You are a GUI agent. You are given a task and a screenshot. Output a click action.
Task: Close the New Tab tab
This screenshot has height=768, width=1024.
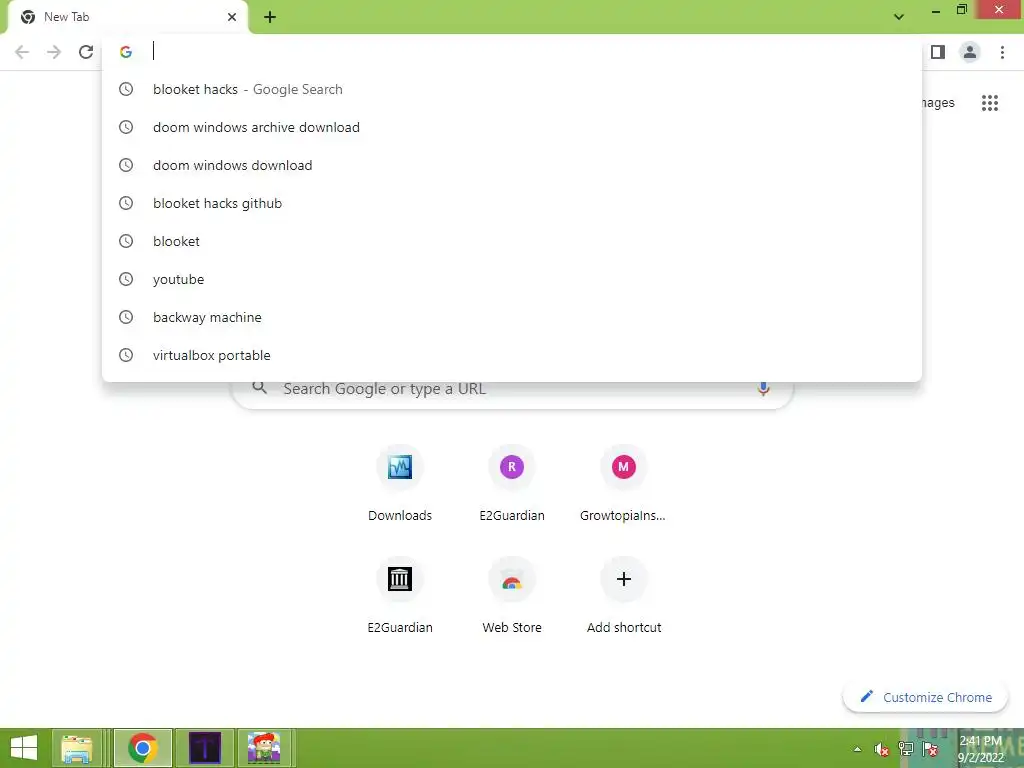[232, 17]
